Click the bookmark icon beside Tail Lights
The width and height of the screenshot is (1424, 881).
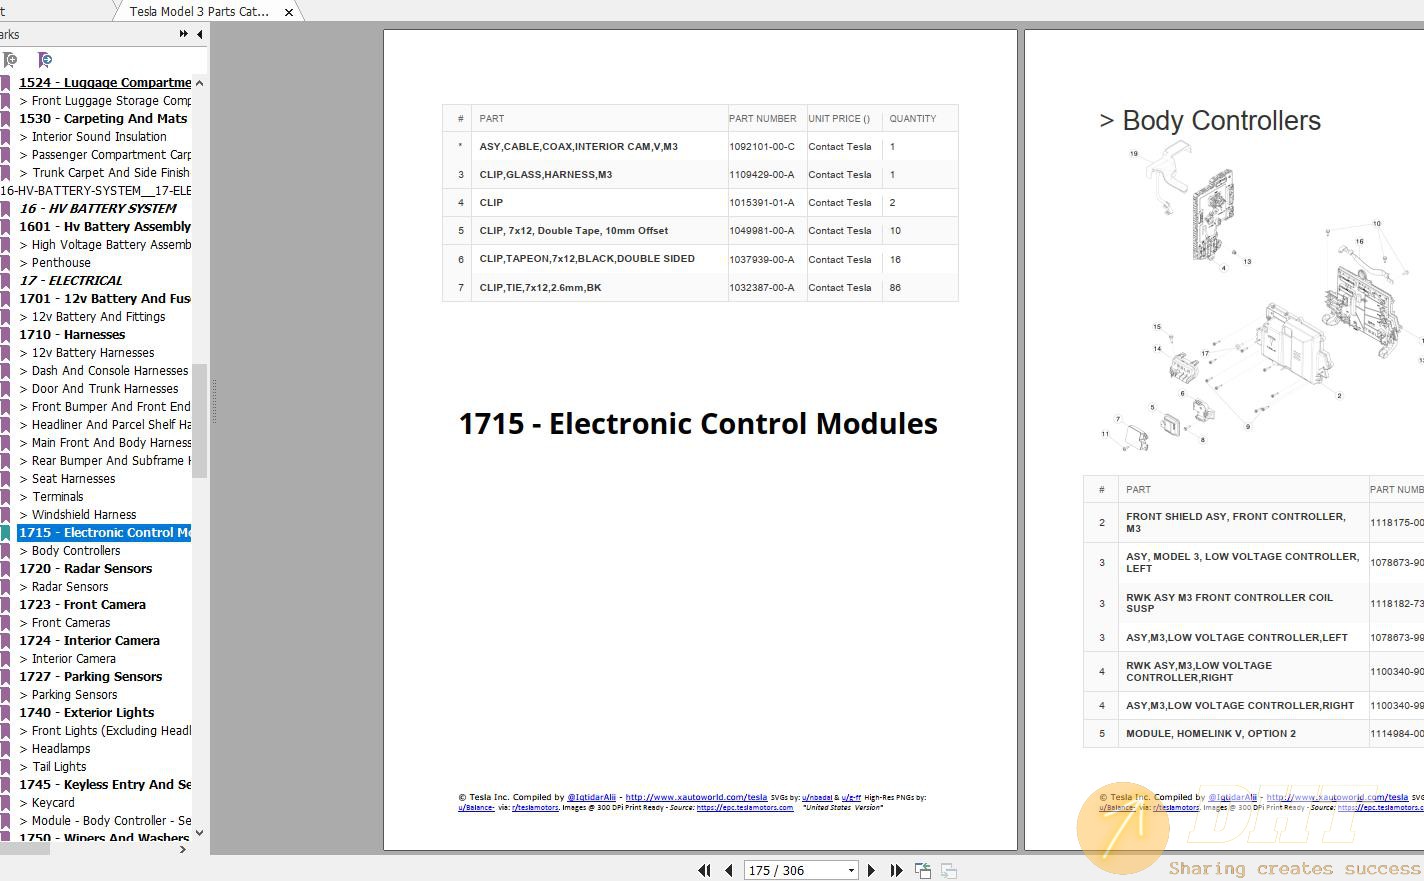(x=5, y=767)
